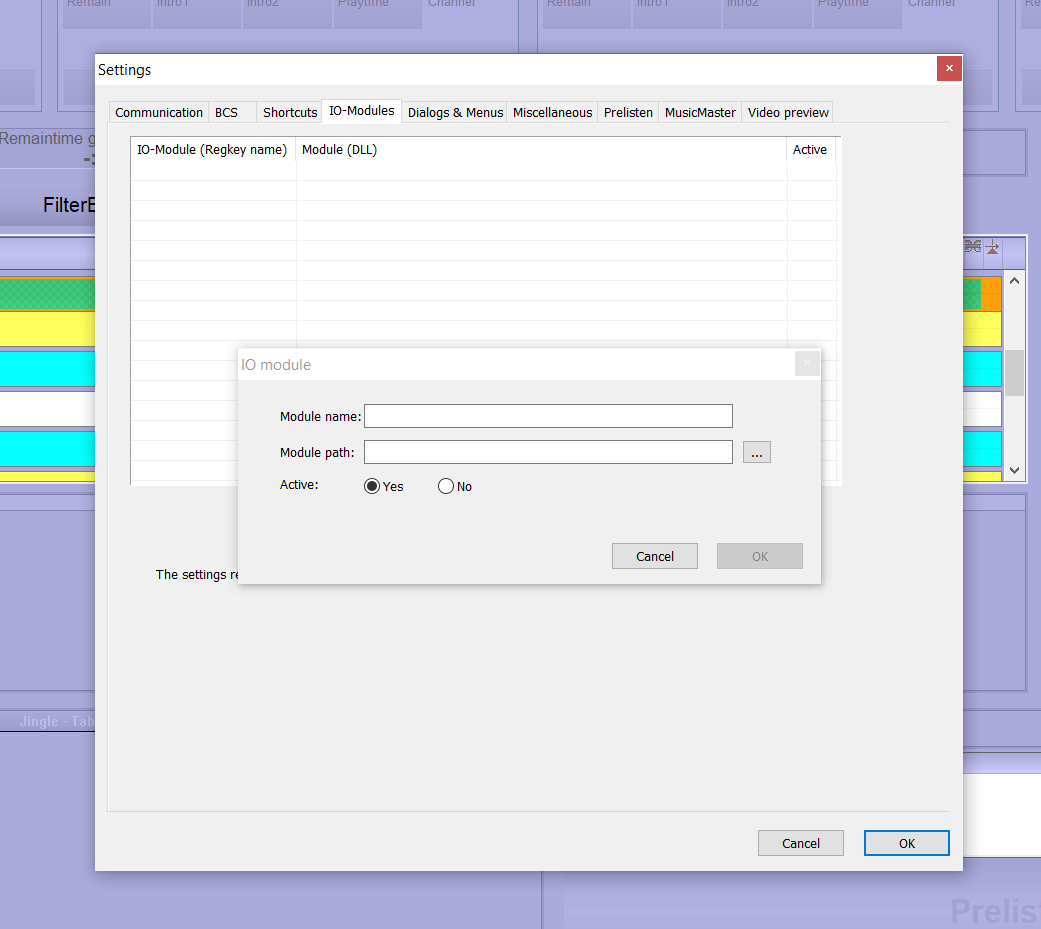Click the playlist scrollbar down arrow
This screenshot has height=929, width=1041.
tap(1014, 469)
